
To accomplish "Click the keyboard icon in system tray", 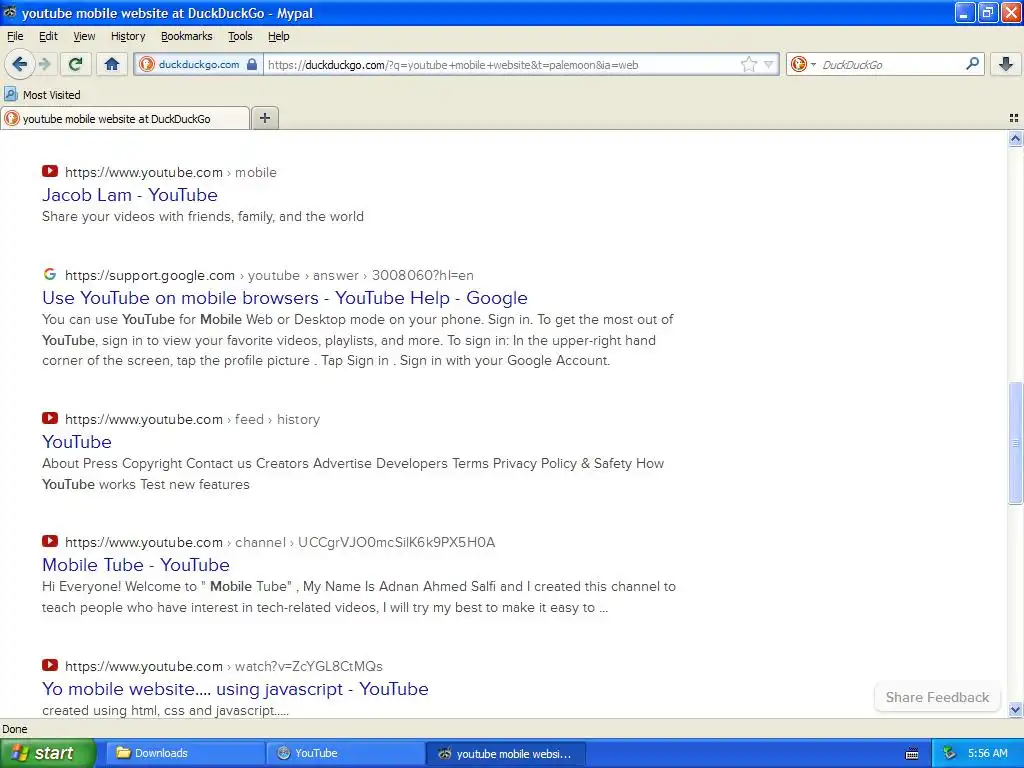I will pos(912,754).
